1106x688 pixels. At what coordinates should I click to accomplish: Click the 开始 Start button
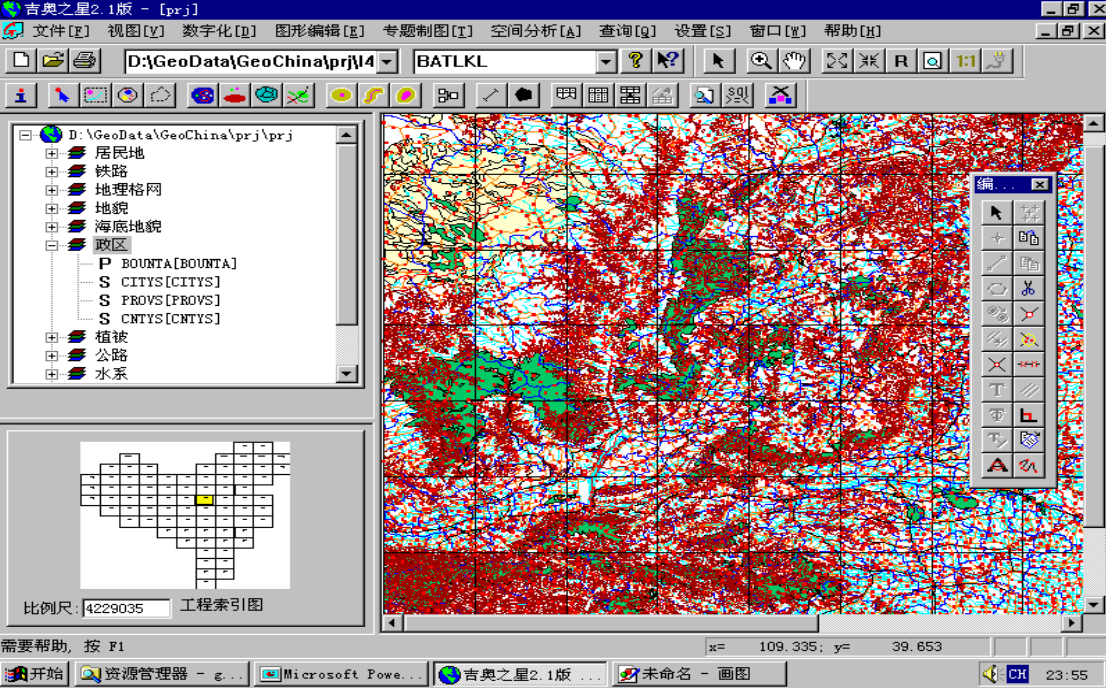tap(34, 675)
